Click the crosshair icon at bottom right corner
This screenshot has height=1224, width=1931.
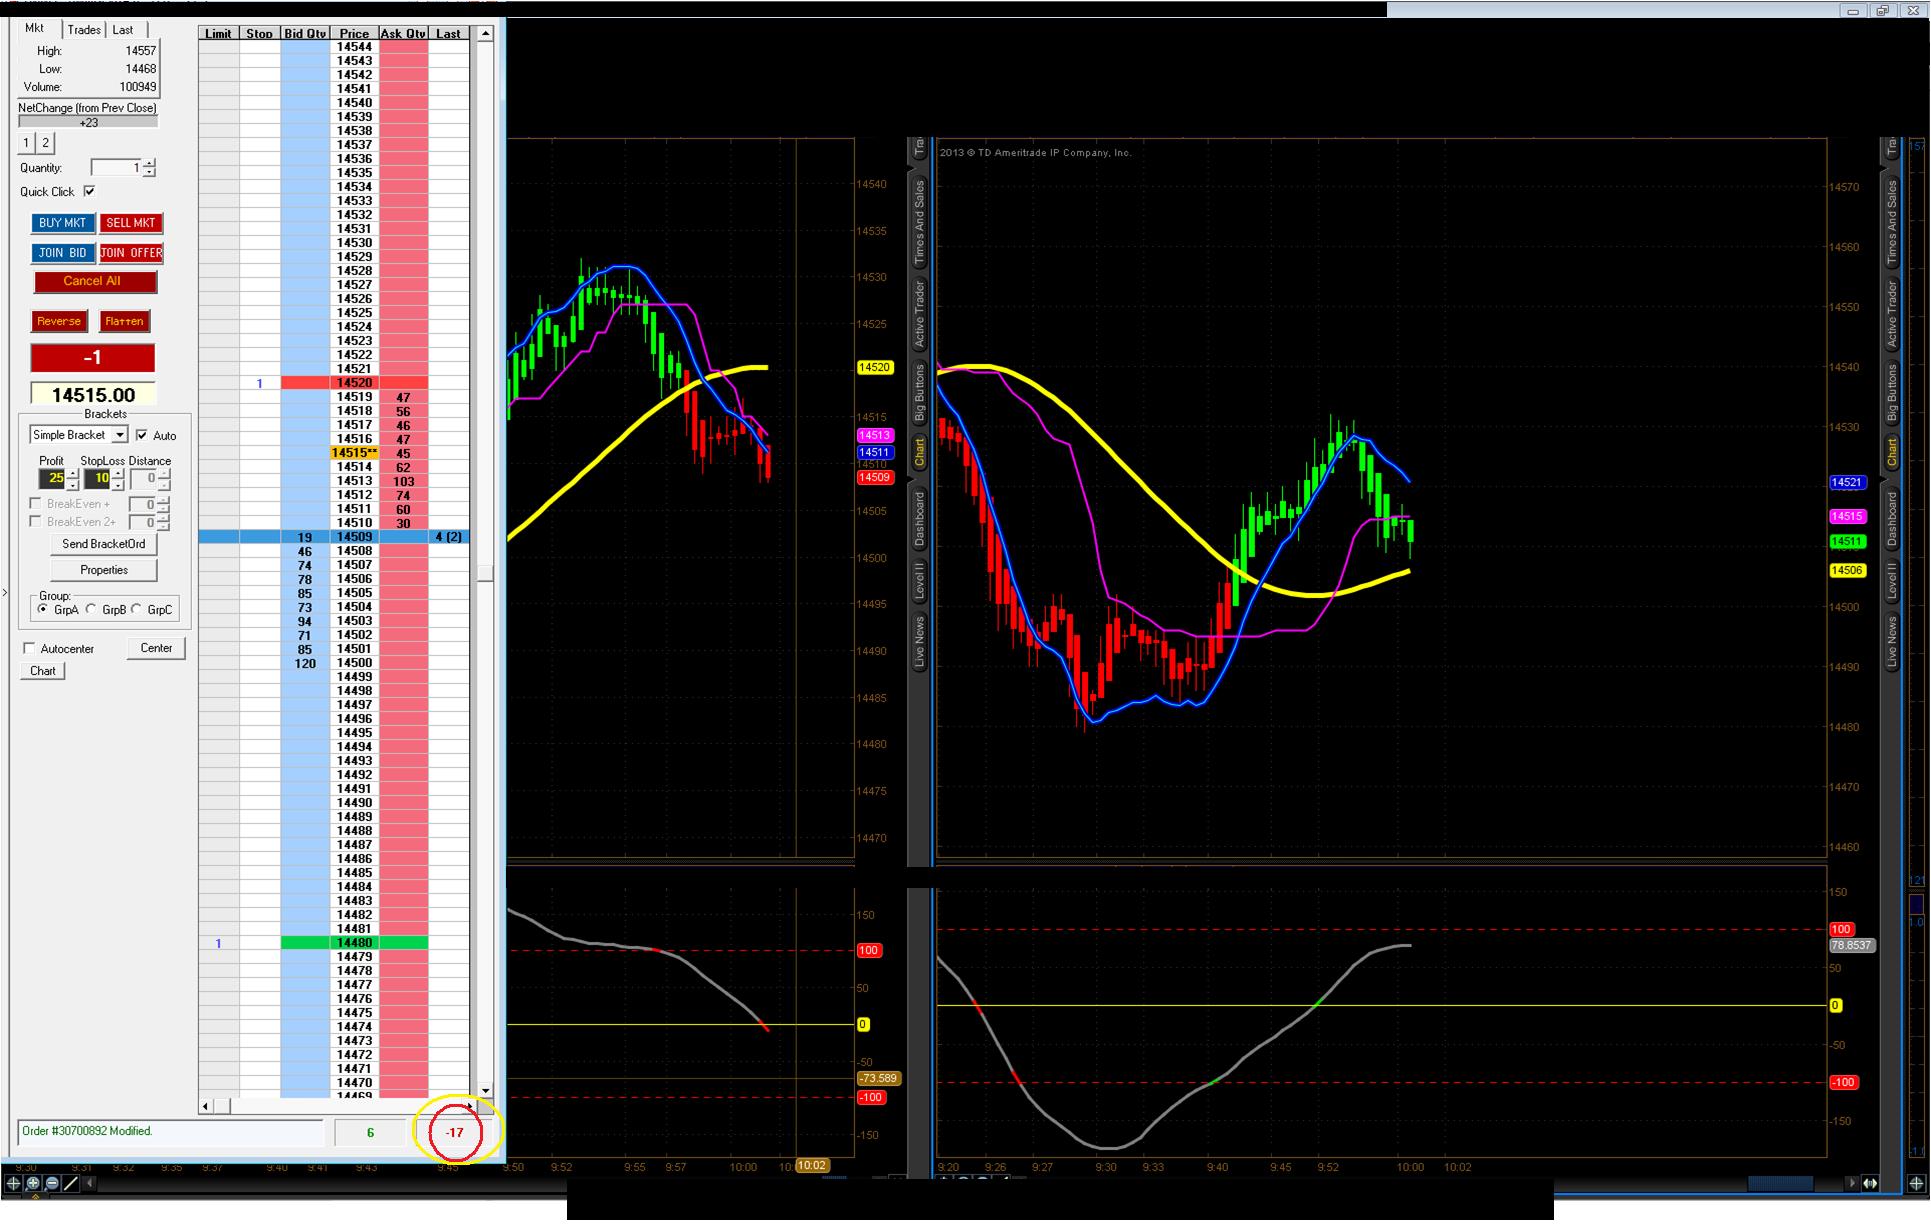tap(1917, 1183)
